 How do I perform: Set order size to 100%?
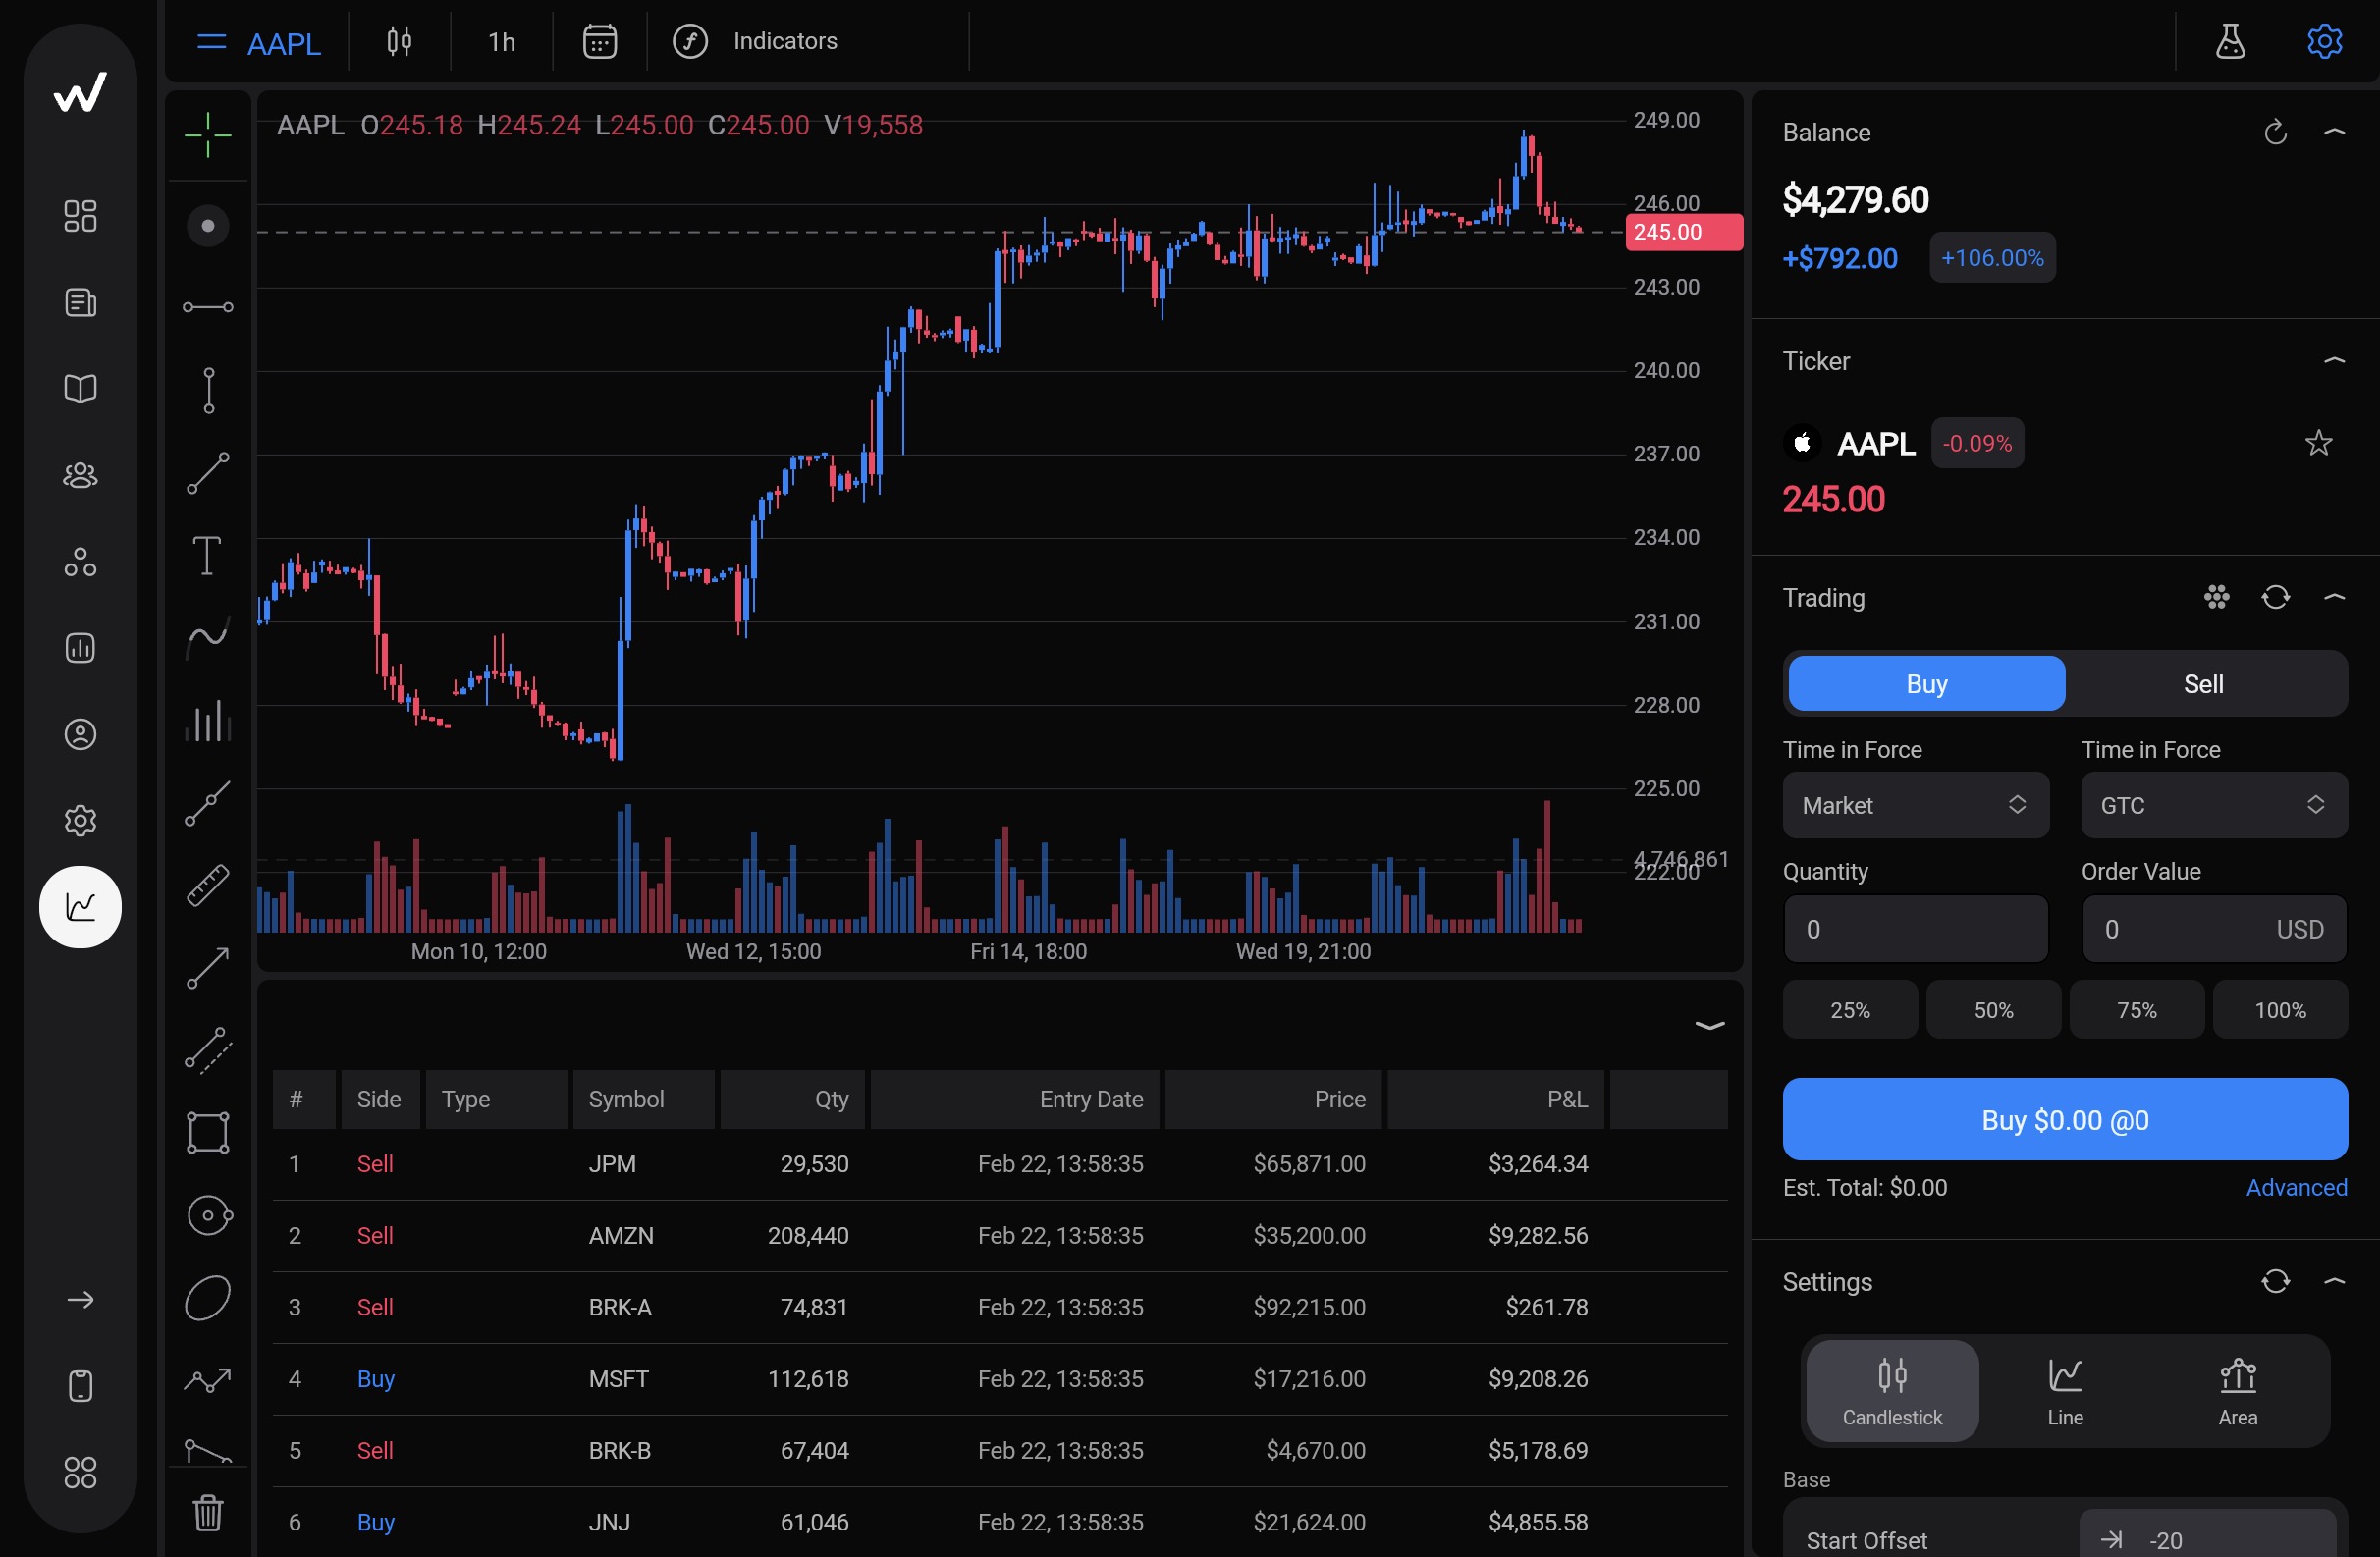pyautogui.click(x=2280, y=1010)
